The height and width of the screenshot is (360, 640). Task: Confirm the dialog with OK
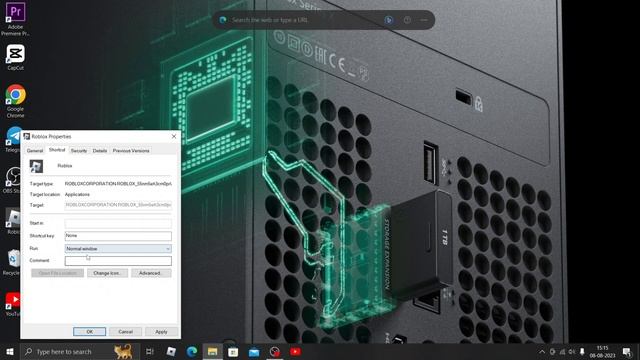[x=89, y=331]
